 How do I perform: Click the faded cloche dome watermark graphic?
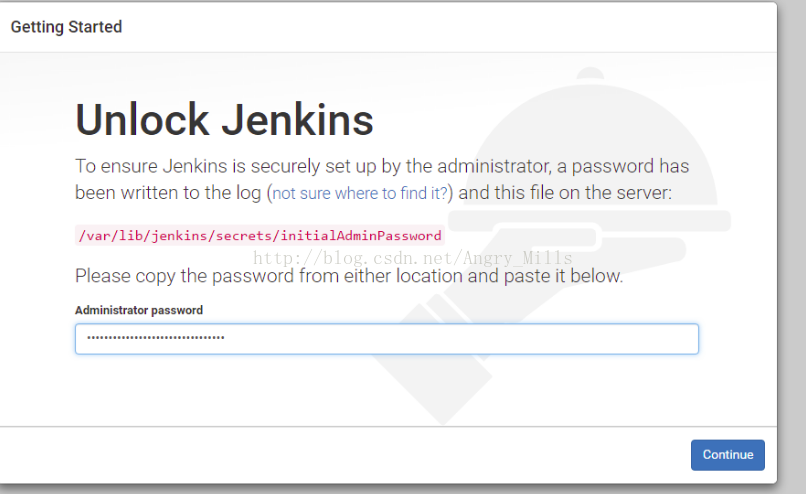(x=591, y=144)
